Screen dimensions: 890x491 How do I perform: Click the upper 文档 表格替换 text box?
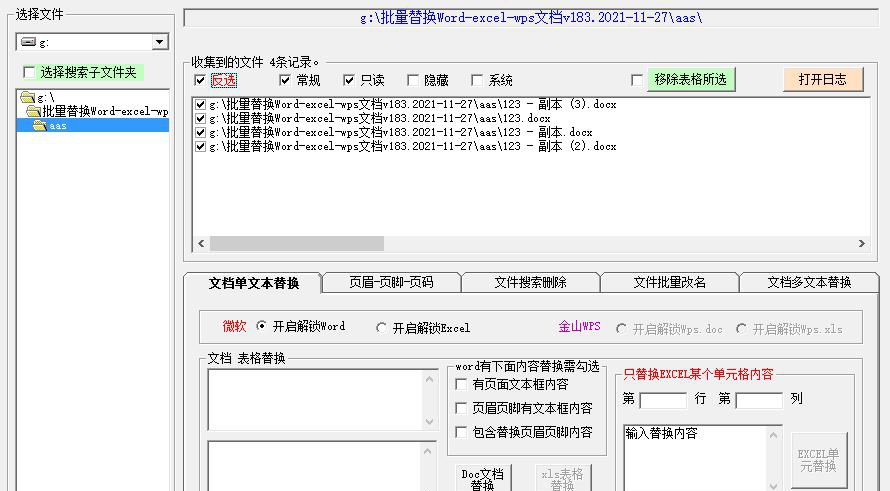click(315, 400)
